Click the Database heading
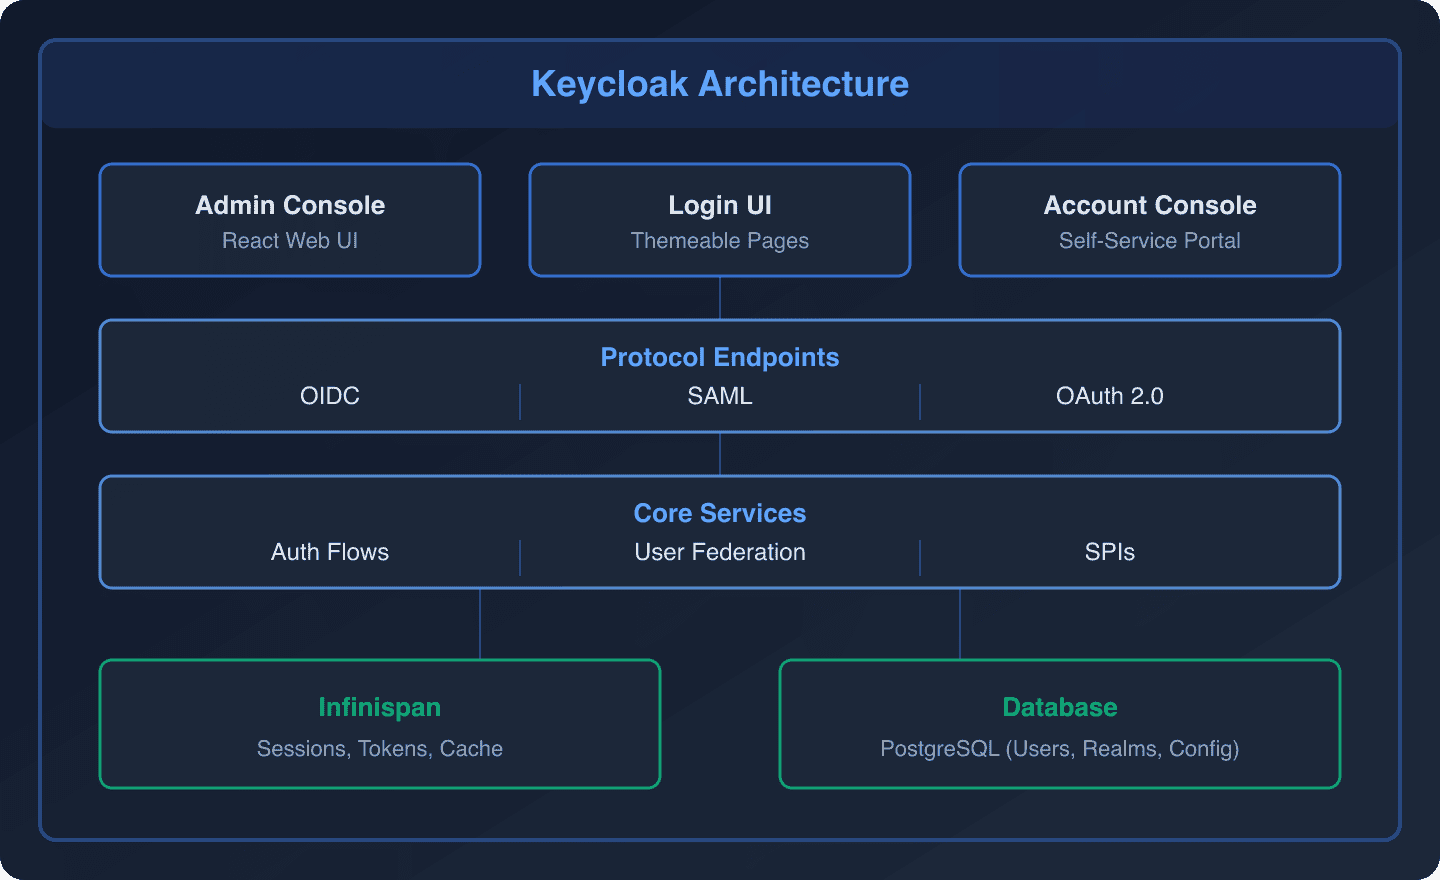This screenshot has width=1440, height=880. [x=1060, y=707]
